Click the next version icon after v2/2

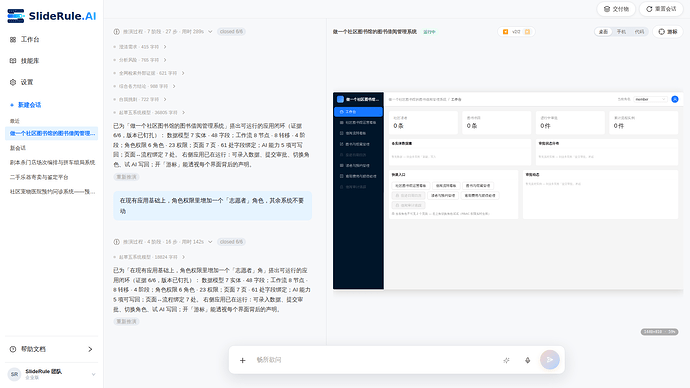coord(527,32)
